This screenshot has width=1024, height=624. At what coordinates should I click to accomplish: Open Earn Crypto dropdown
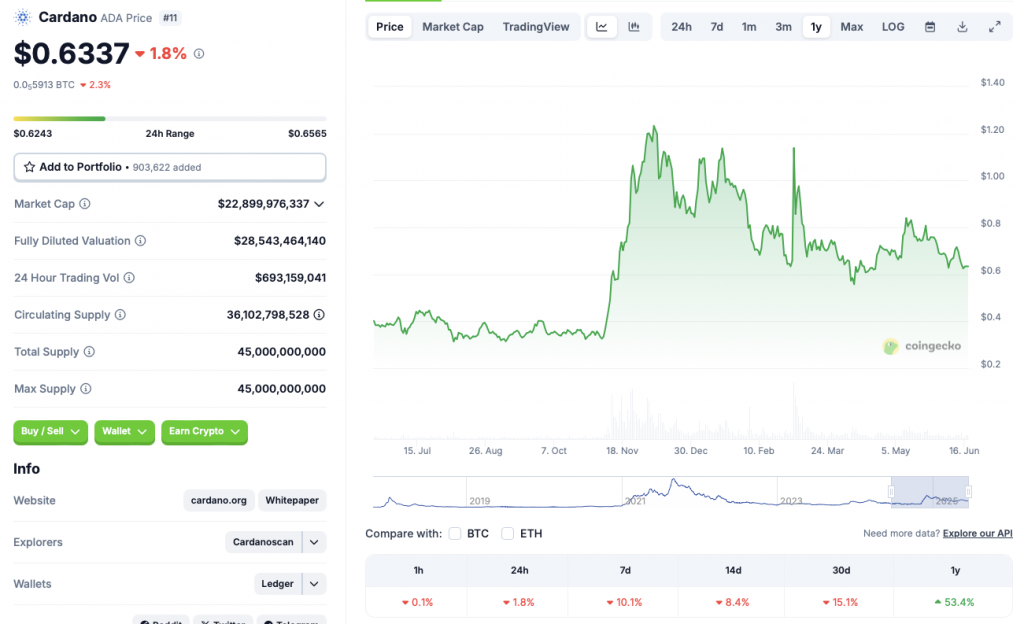click(204, 431)
